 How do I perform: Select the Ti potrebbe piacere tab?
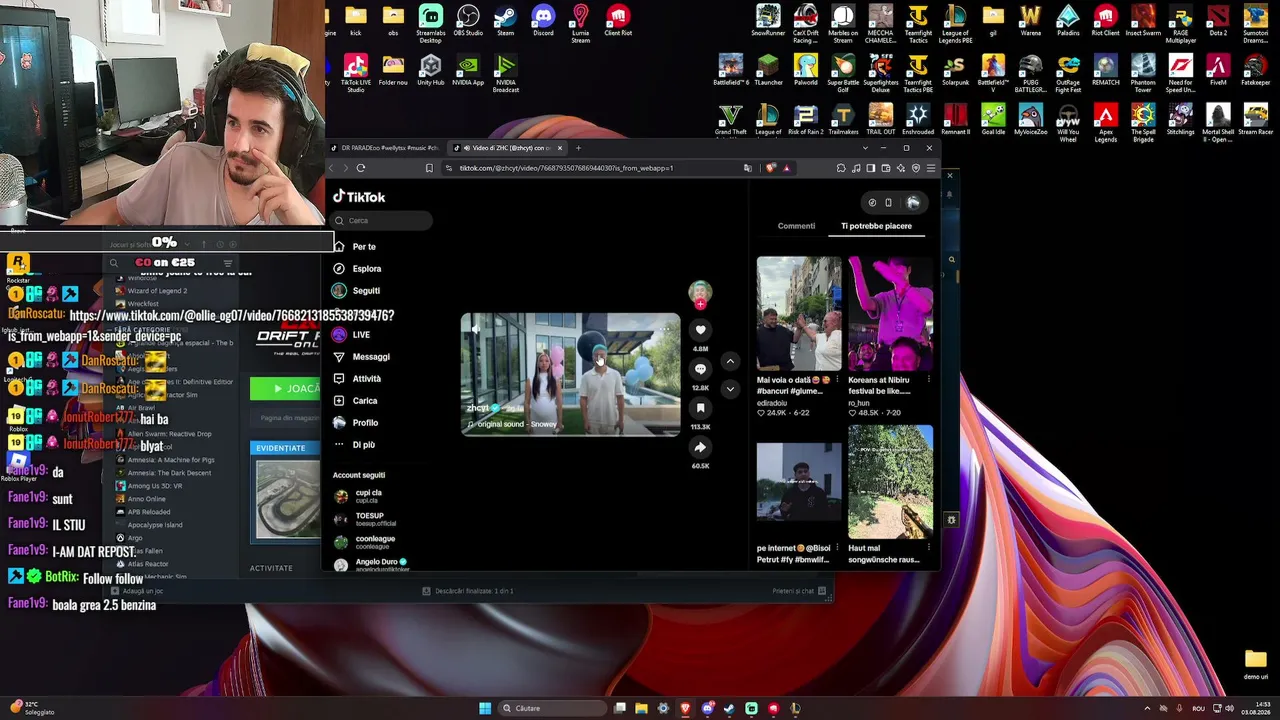876,226
